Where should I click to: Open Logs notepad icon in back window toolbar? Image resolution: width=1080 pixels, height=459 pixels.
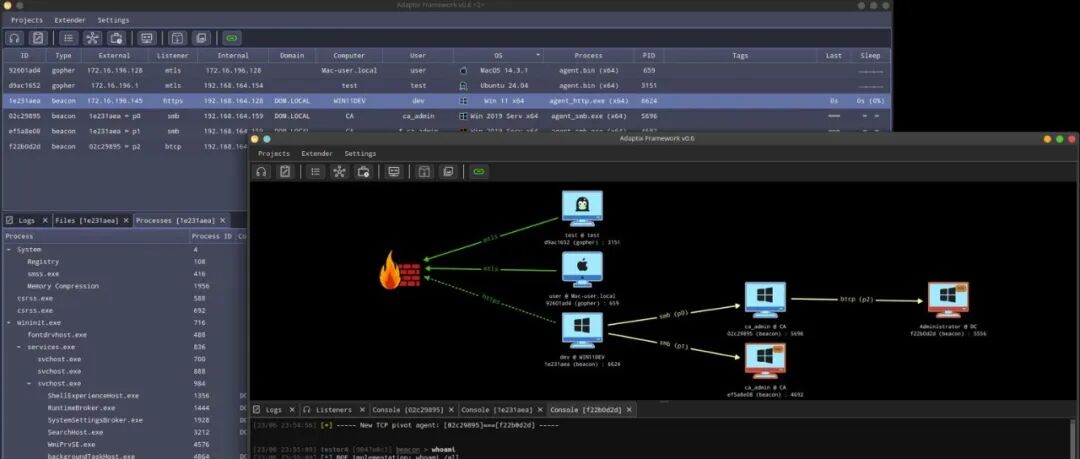coord(38,38)
